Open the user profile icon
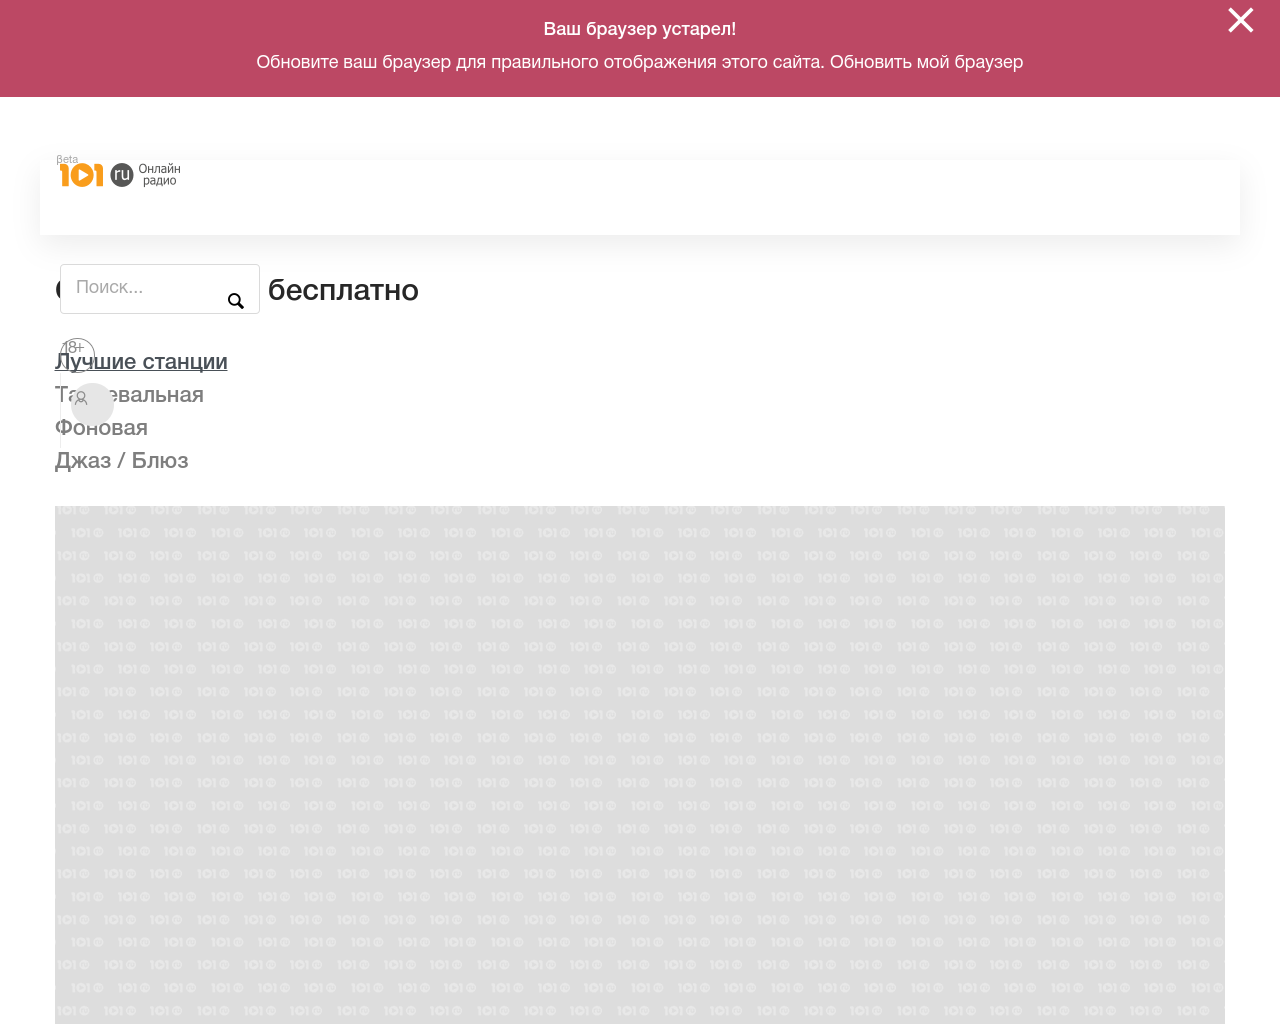1280x1024 pixels. 92,402
